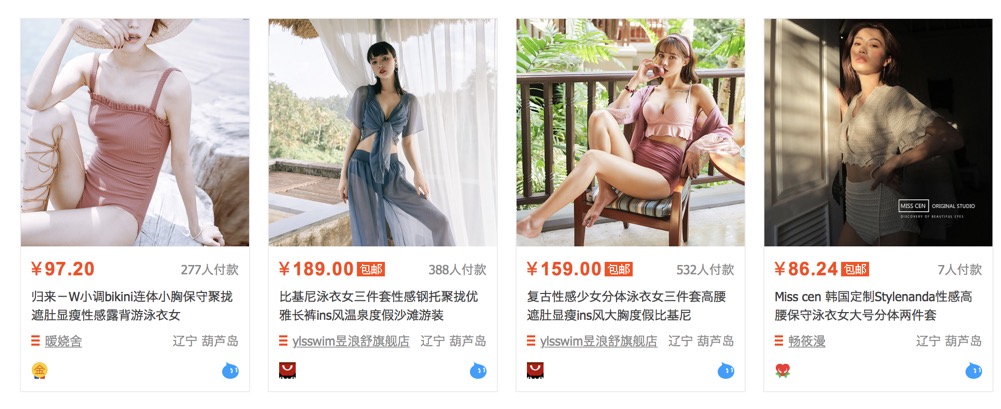Click blue chat icon on ¥189.00 listing
The height and width of the screenshot is (409, 1001).
[x=478, y=370]
